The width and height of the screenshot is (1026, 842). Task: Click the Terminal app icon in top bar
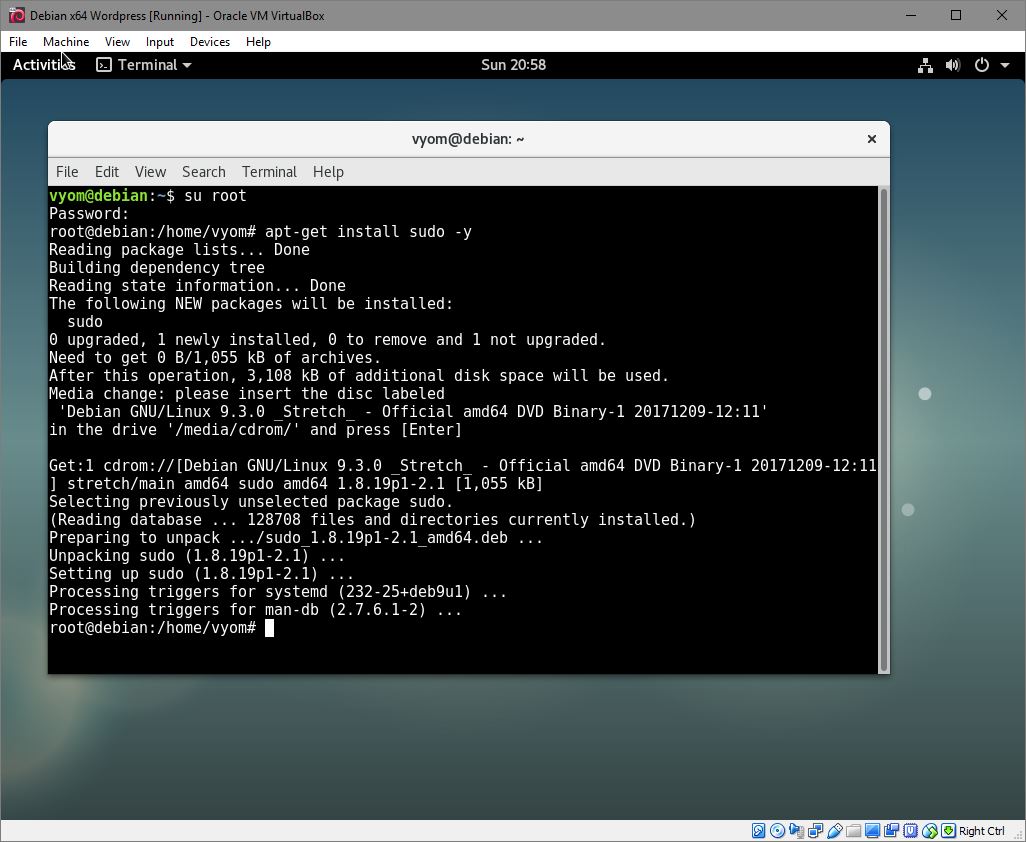pyautogui.click(x=103, y=65)
